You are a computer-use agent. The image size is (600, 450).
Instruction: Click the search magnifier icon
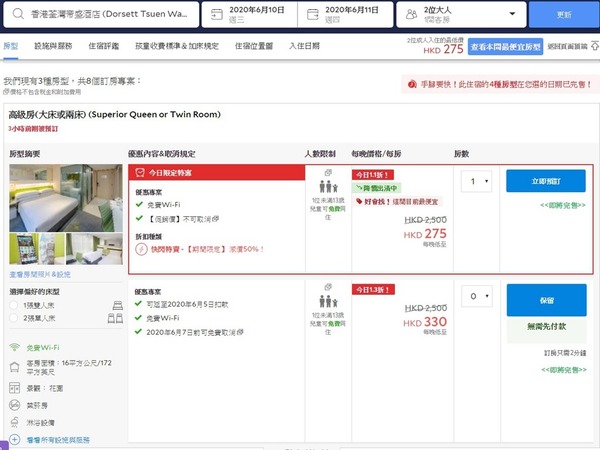pos(18,14)
